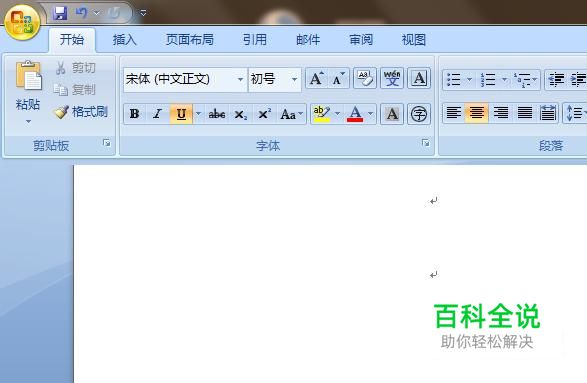Expand the font name dropdown arrow

click(x=240, y=79)
